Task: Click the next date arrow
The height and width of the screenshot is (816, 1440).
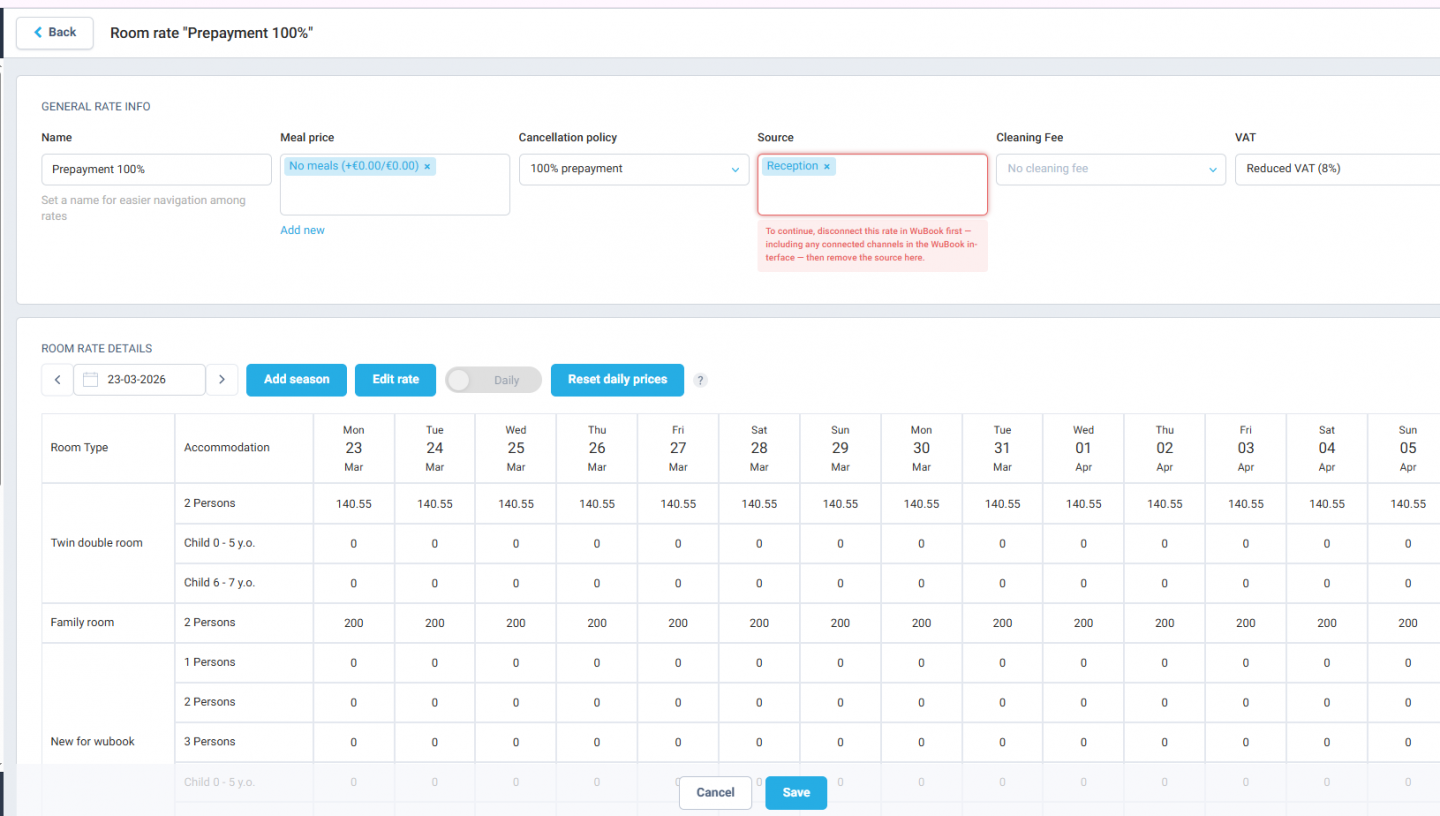Action: tap(222, 379)
